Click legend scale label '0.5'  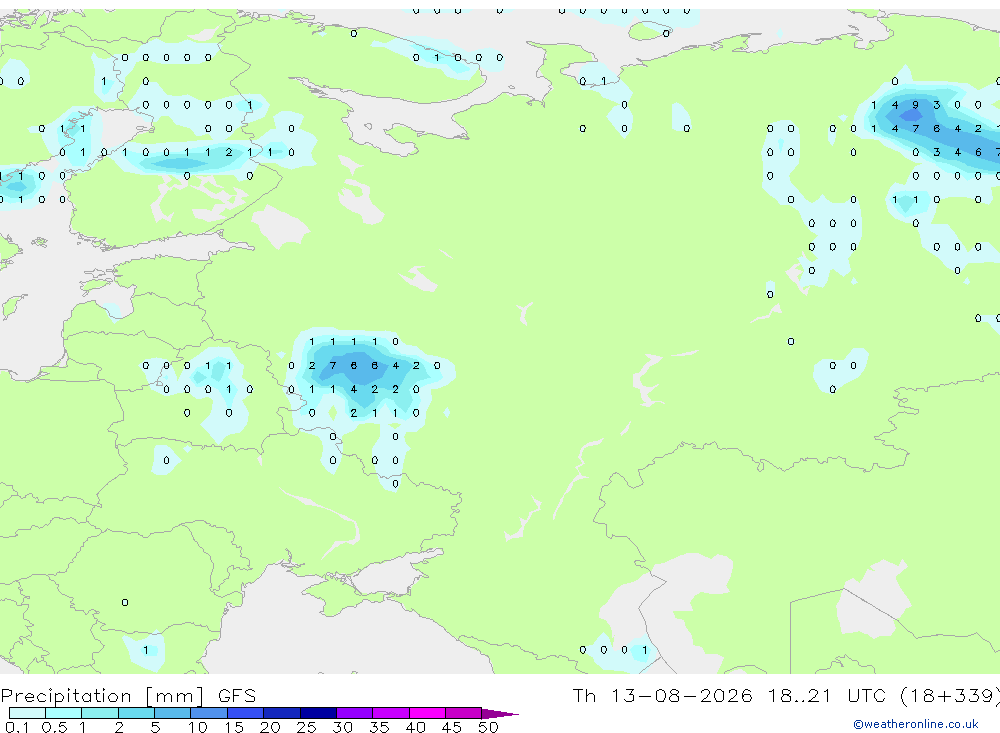(54, 727)
